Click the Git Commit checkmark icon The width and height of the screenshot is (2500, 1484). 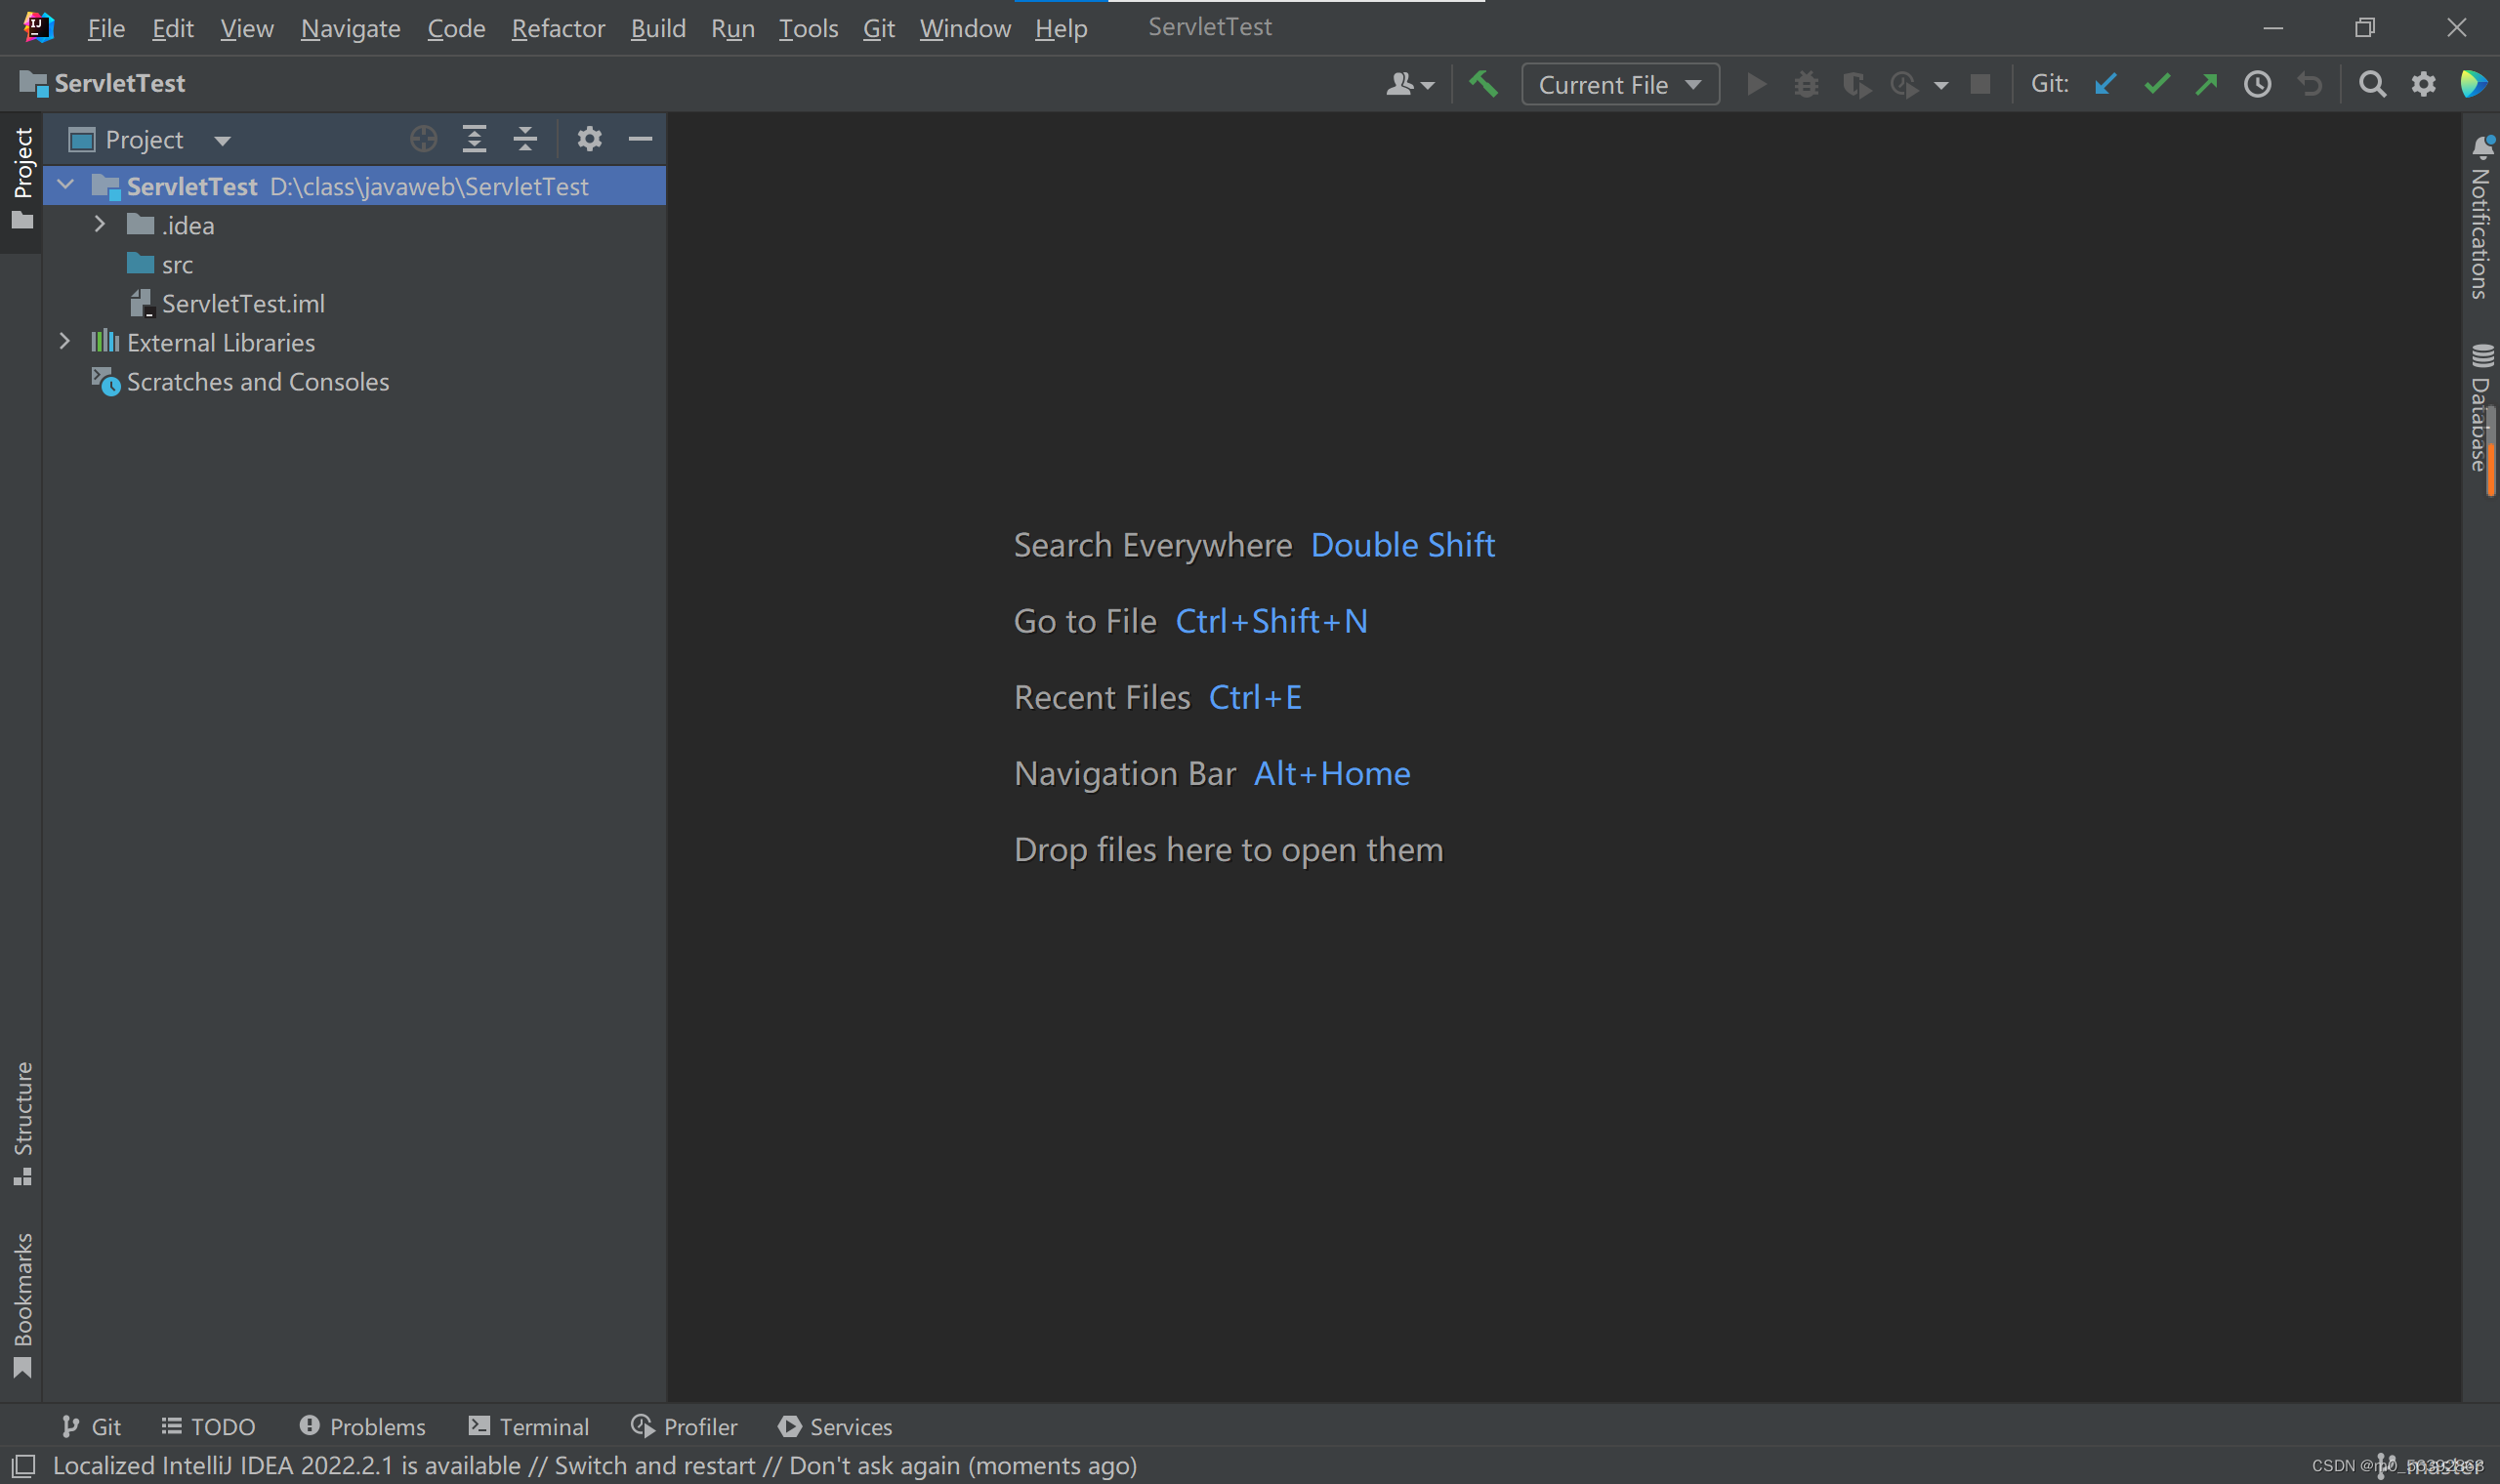2157,84
